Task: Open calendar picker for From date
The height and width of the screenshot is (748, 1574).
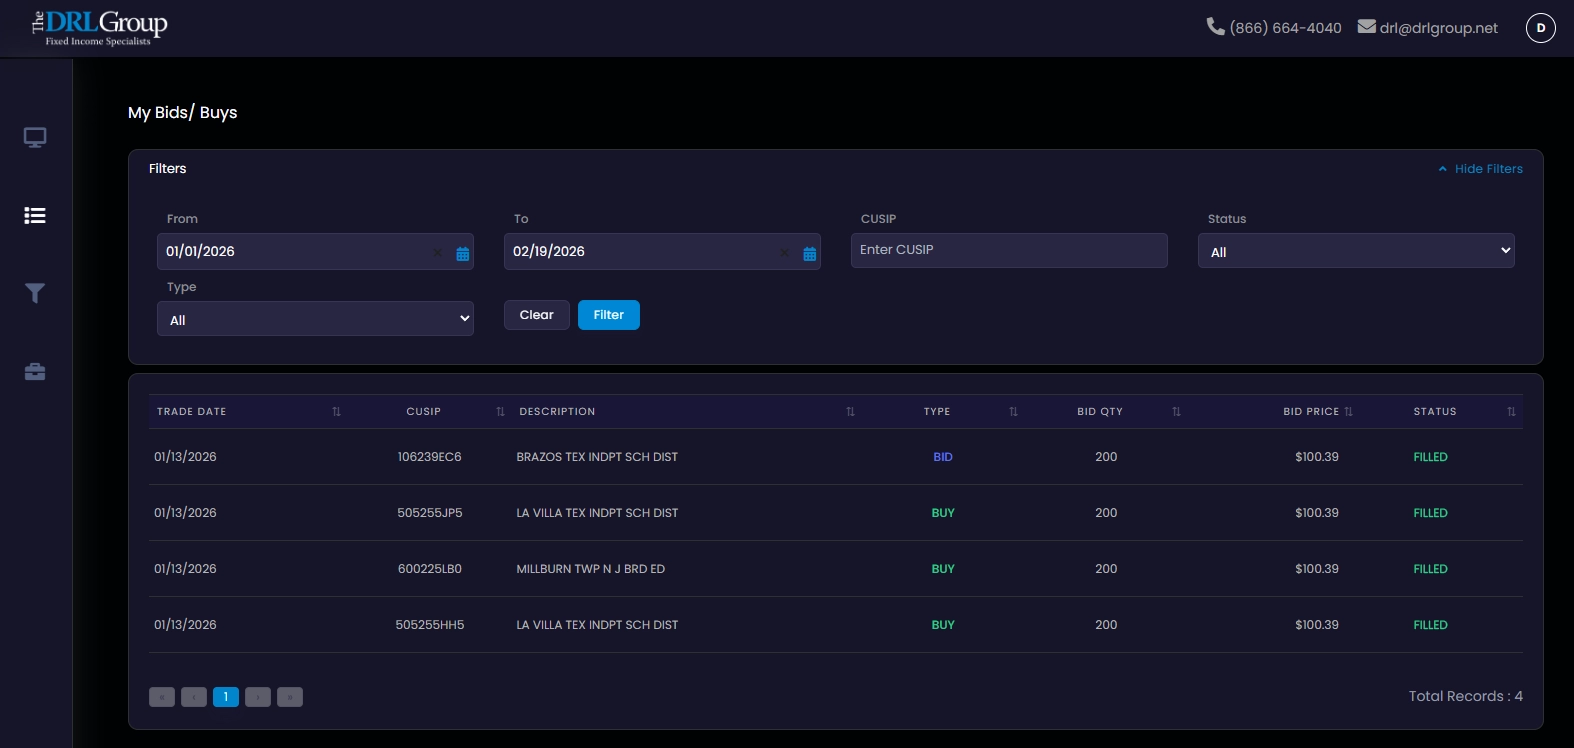Action: pos(462,254)
